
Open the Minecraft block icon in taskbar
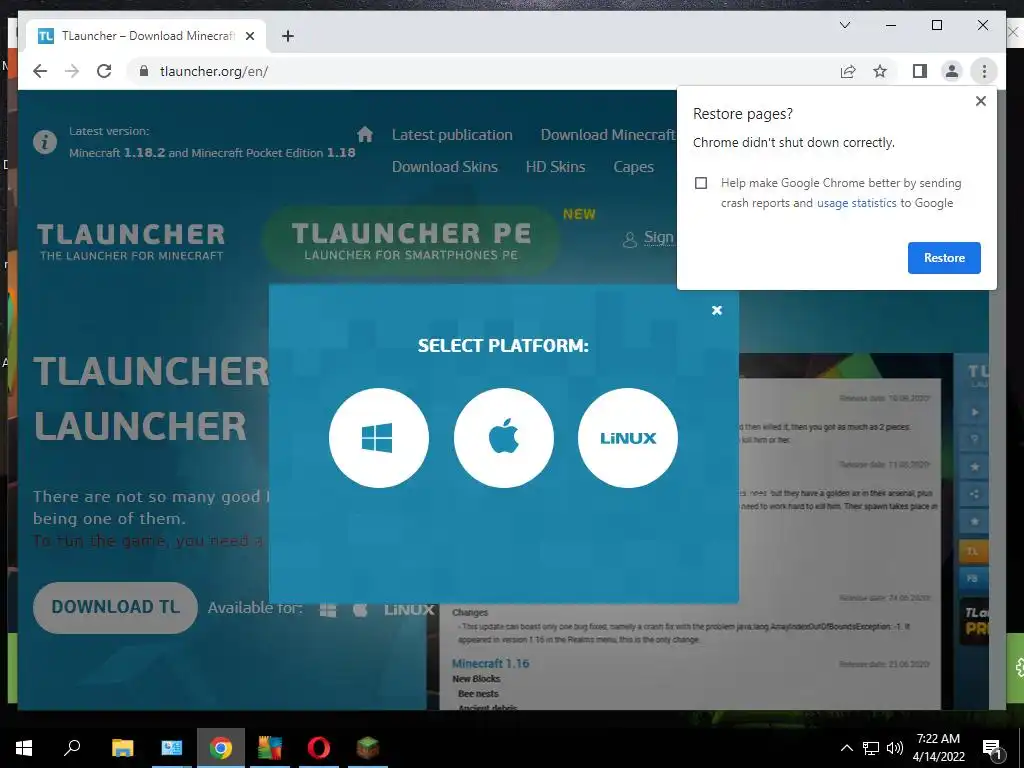pyautogui.click(x=368, y=748)
